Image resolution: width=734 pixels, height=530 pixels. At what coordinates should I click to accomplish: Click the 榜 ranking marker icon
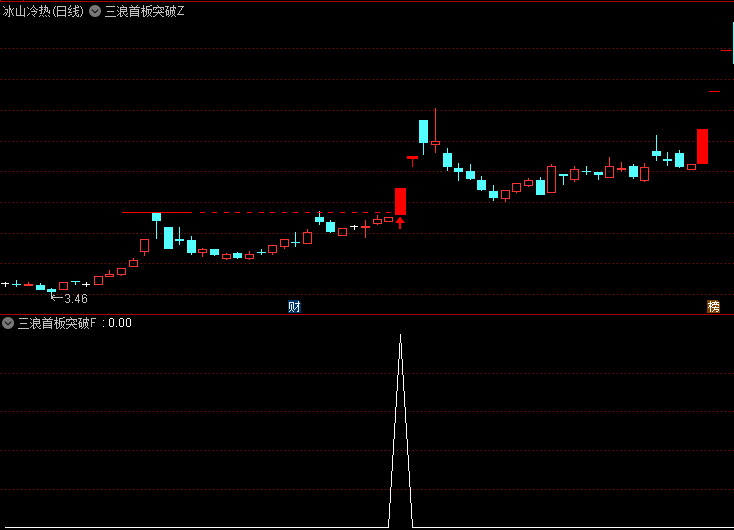click(713, 307)
